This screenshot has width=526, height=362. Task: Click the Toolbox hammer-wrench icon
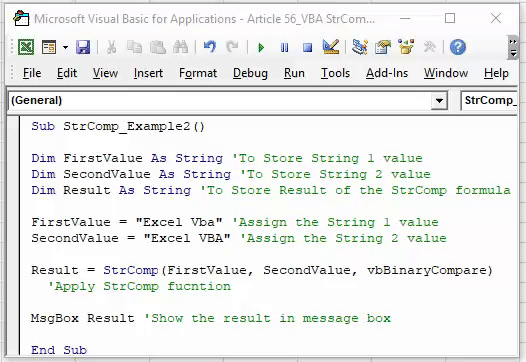(430, 47)
